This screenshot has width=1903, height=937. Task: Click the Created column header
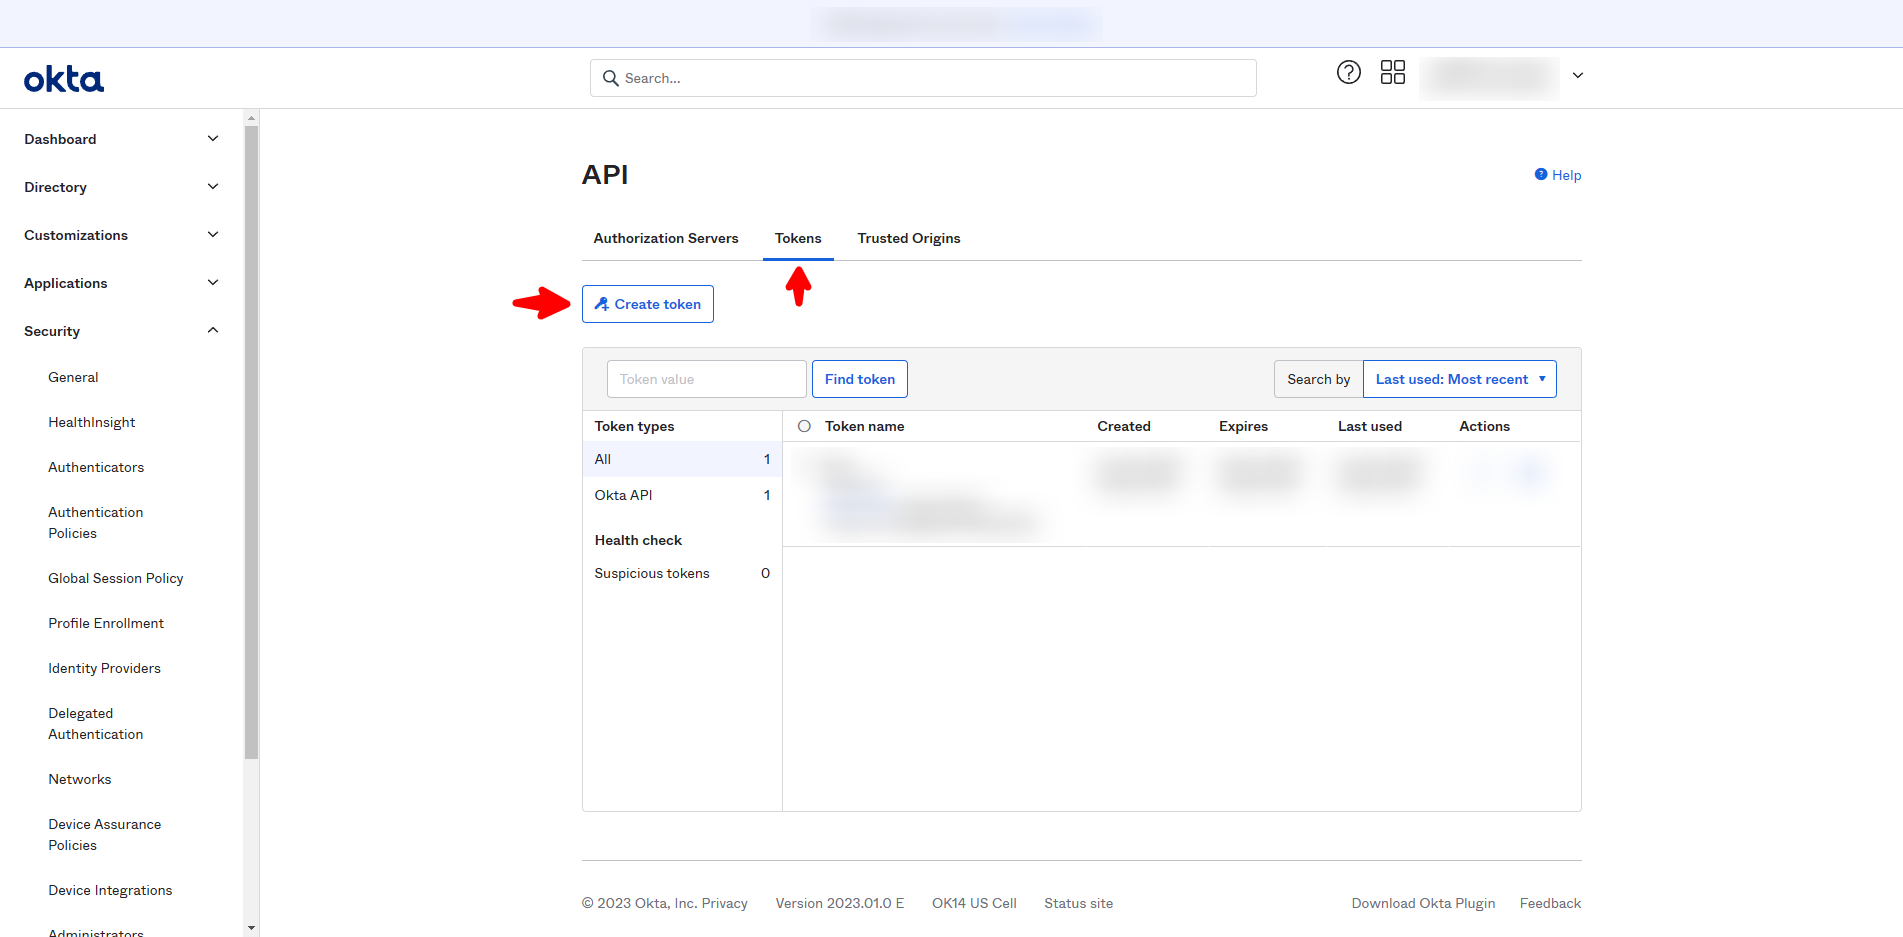tap(1124, 426)
